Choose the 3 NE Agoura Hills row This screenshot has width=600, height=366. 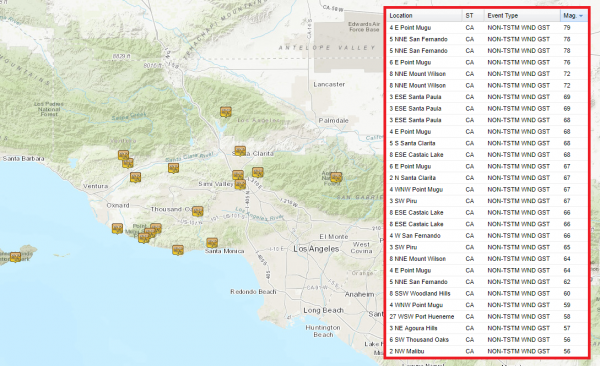click(x=487, y=328)
